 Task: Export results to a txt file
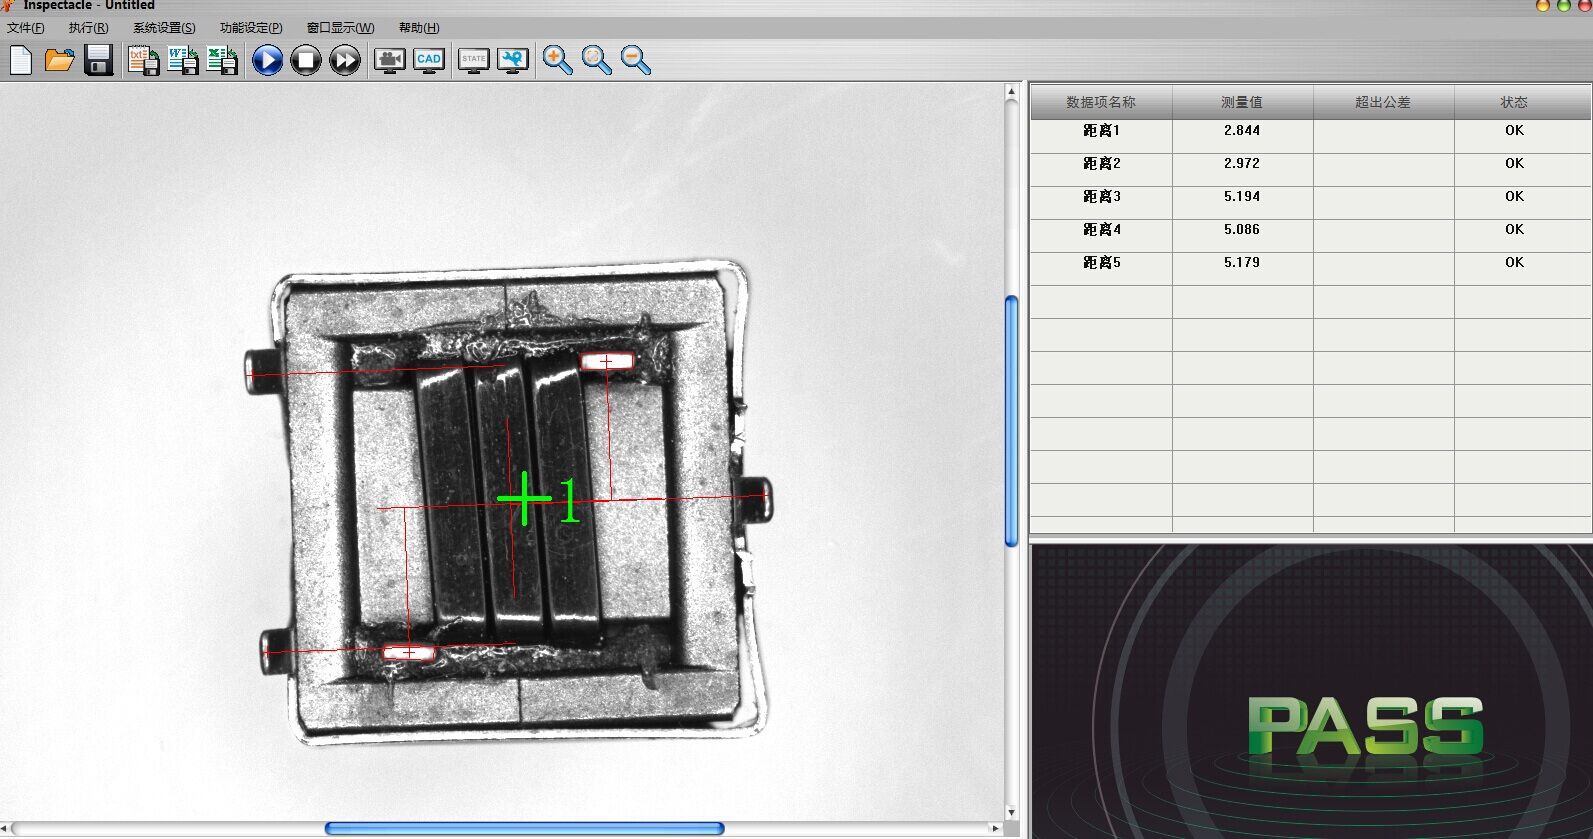pyautogui.click(x=143, y=60)
